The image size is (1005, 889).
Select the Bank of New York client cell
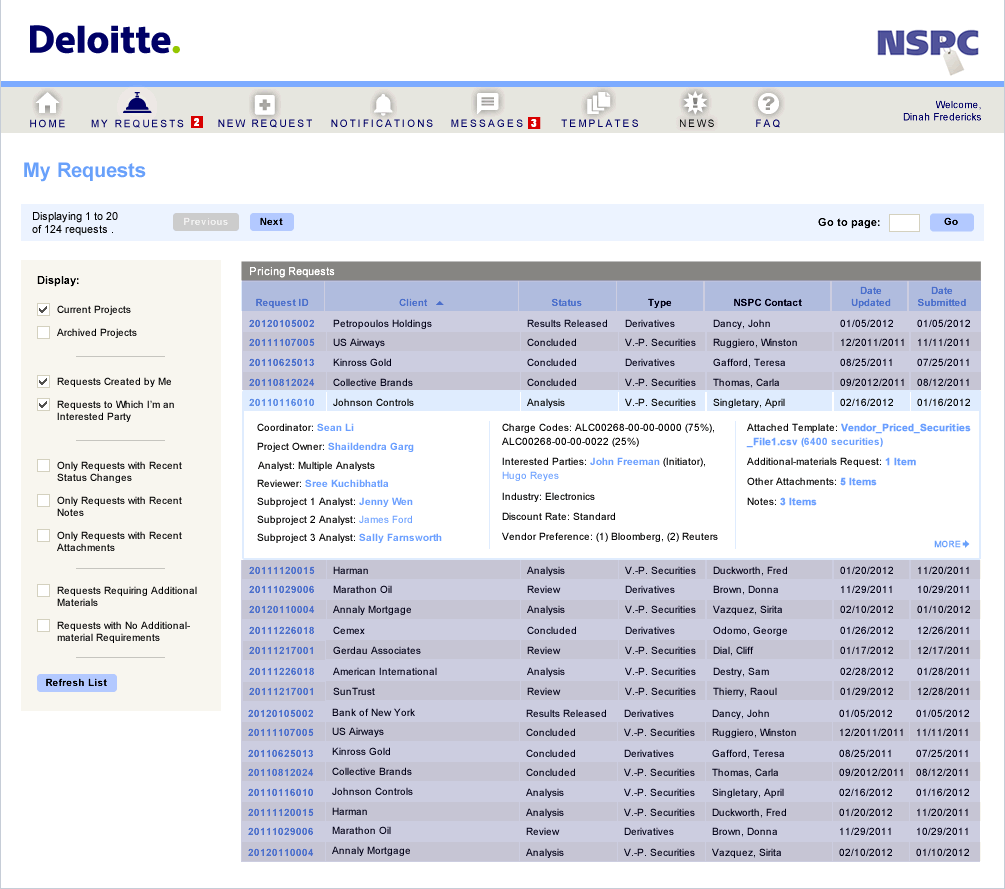tap(374, 713)
